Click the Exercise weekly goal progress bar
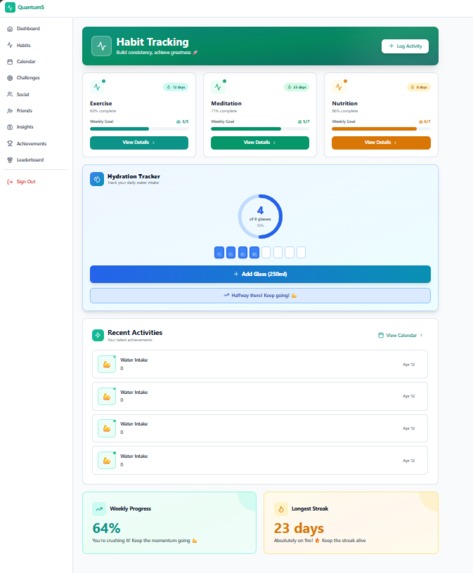Image resolution: width=473 pixels, height=573 pixels. (x=139, y=129)
